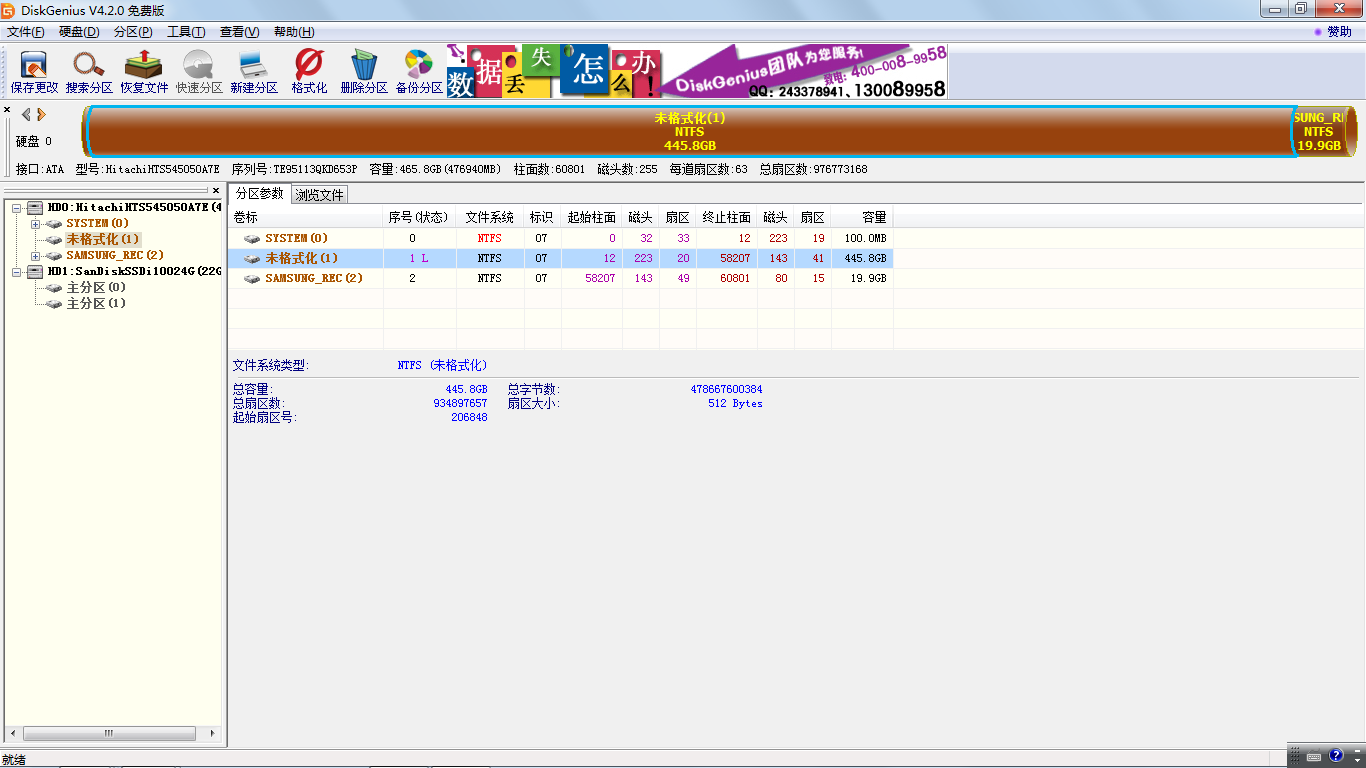Click the 赞助 sponsor link
Viewport: 1366px width, 768px height.
1339,32
